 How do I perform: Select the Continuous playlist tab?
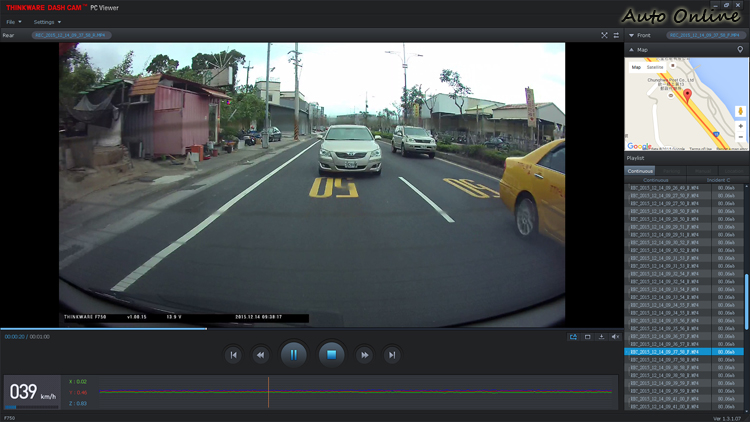tap(640, 171)
